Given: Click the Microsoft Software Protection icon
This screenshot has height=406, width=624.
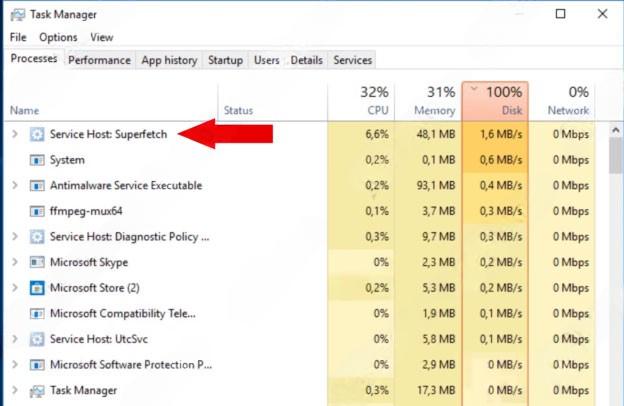Looking at the screenshot, I should click(x=37, y=365).
